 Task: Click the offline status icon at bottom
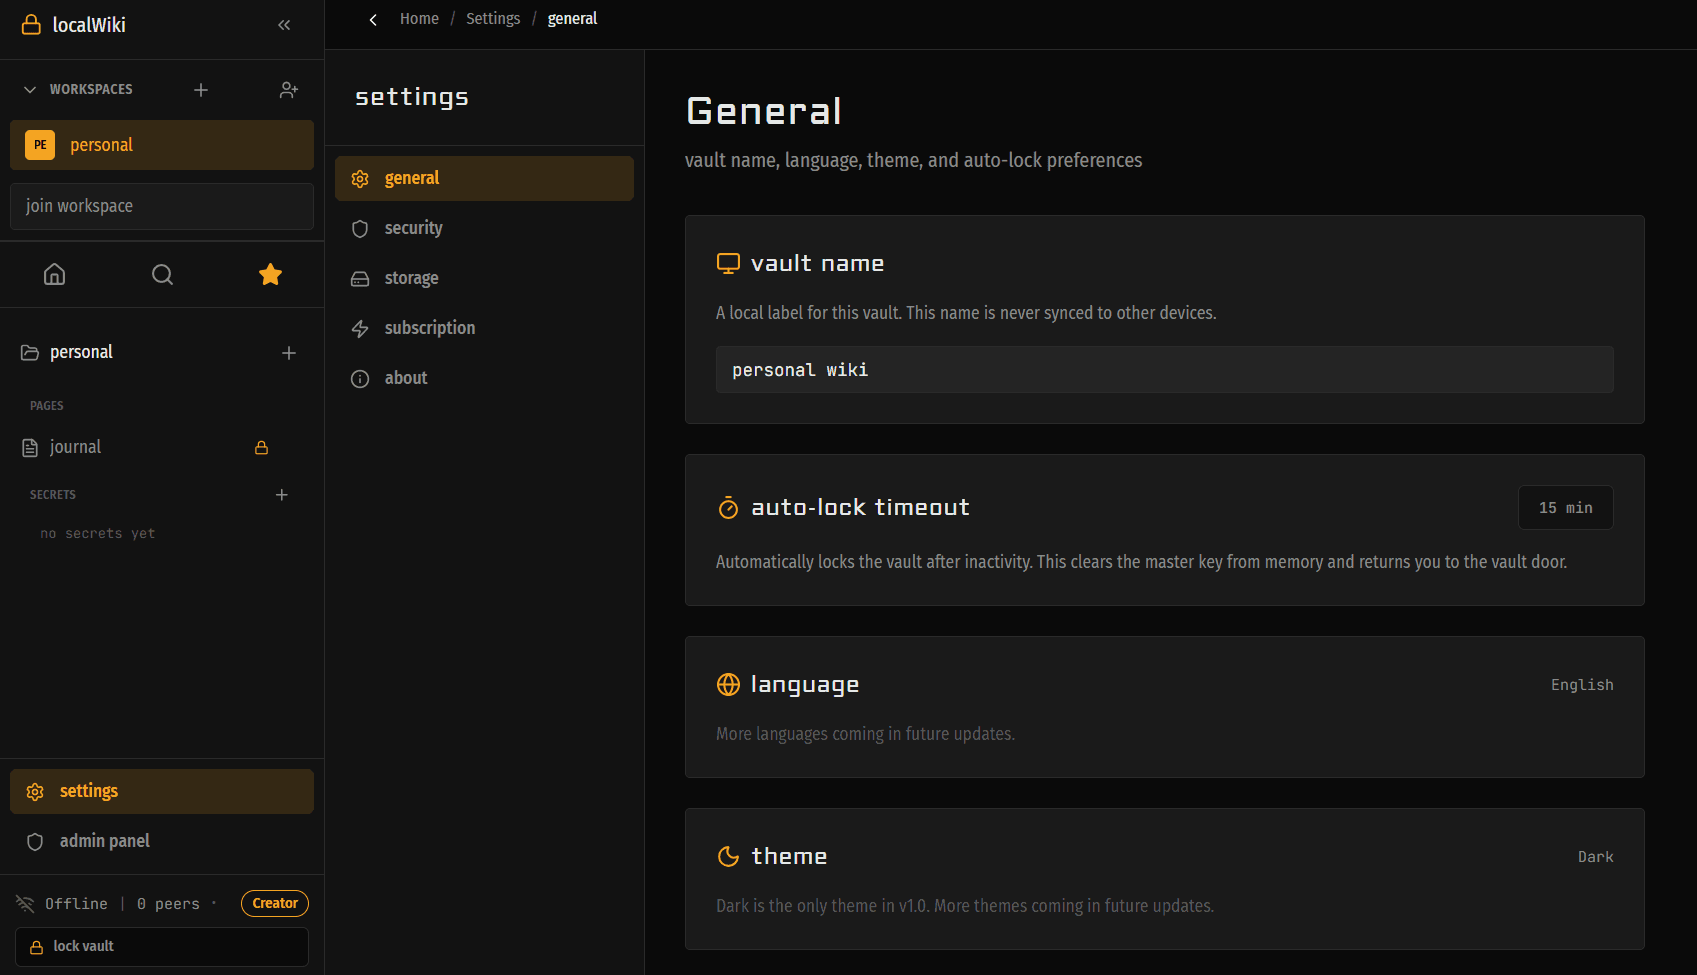pyautogui.click(x=27, y=902)
